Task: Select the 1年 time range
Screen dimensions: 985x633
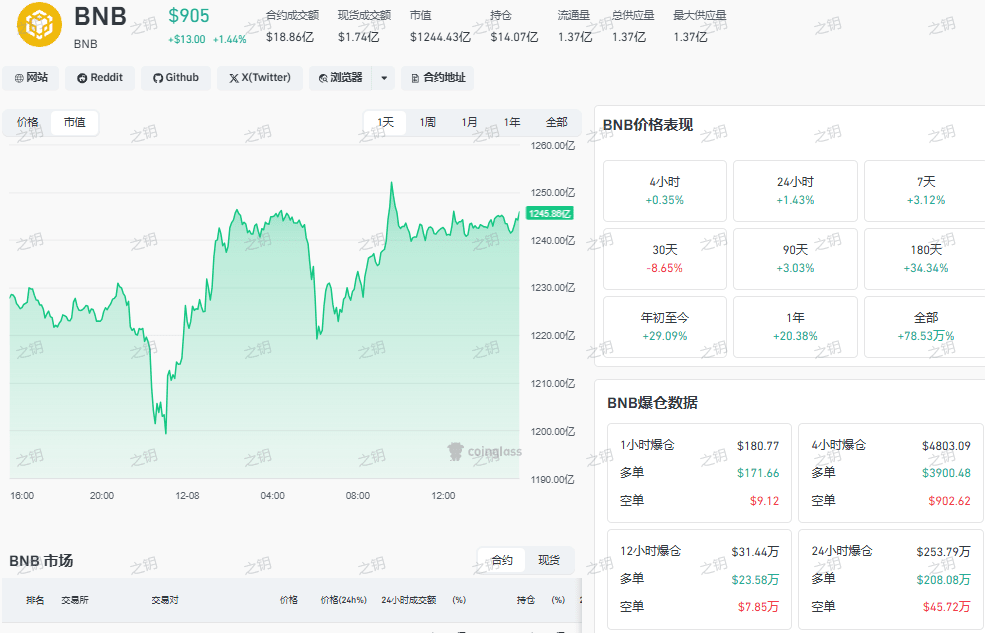Action: click(512, 122)
